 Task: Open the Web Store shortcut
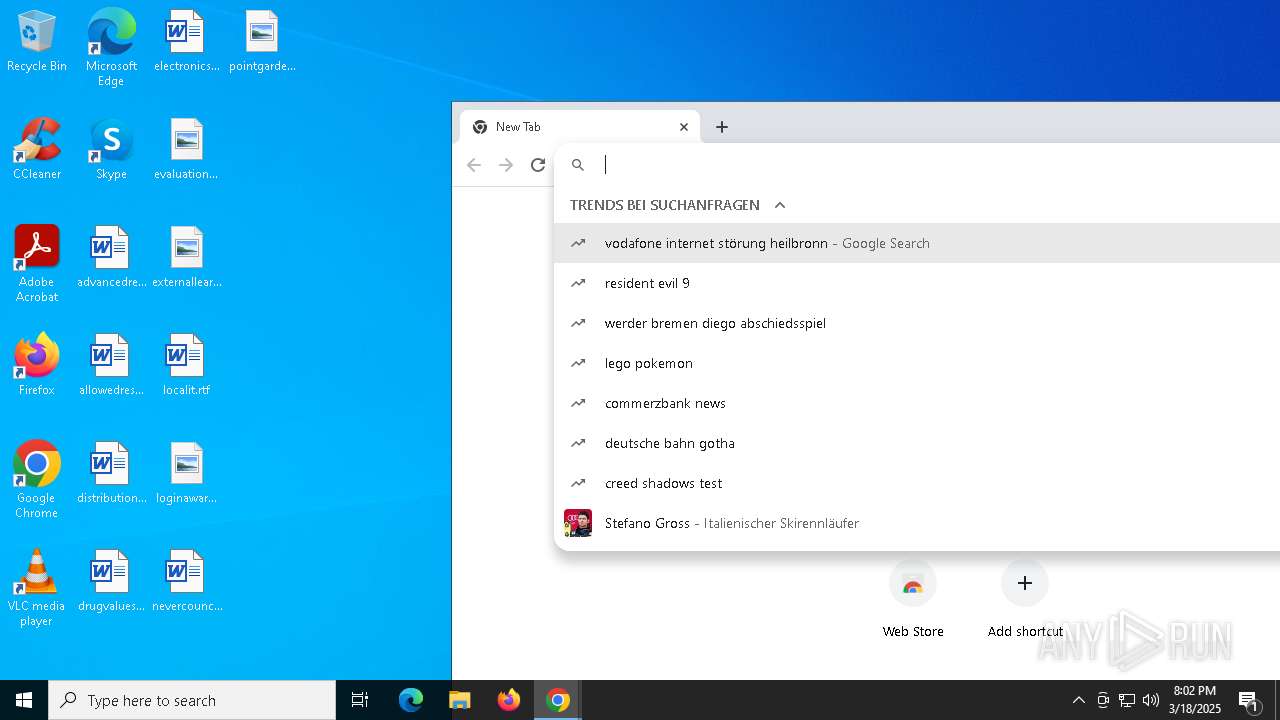coord(913,598)
